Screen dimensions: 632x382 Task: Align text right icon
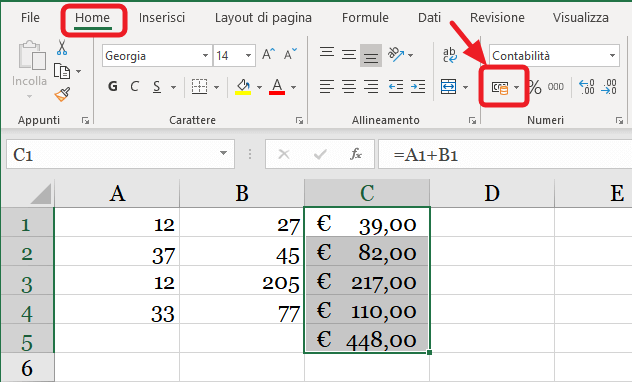pyautogui.click(x=370, y=87)
